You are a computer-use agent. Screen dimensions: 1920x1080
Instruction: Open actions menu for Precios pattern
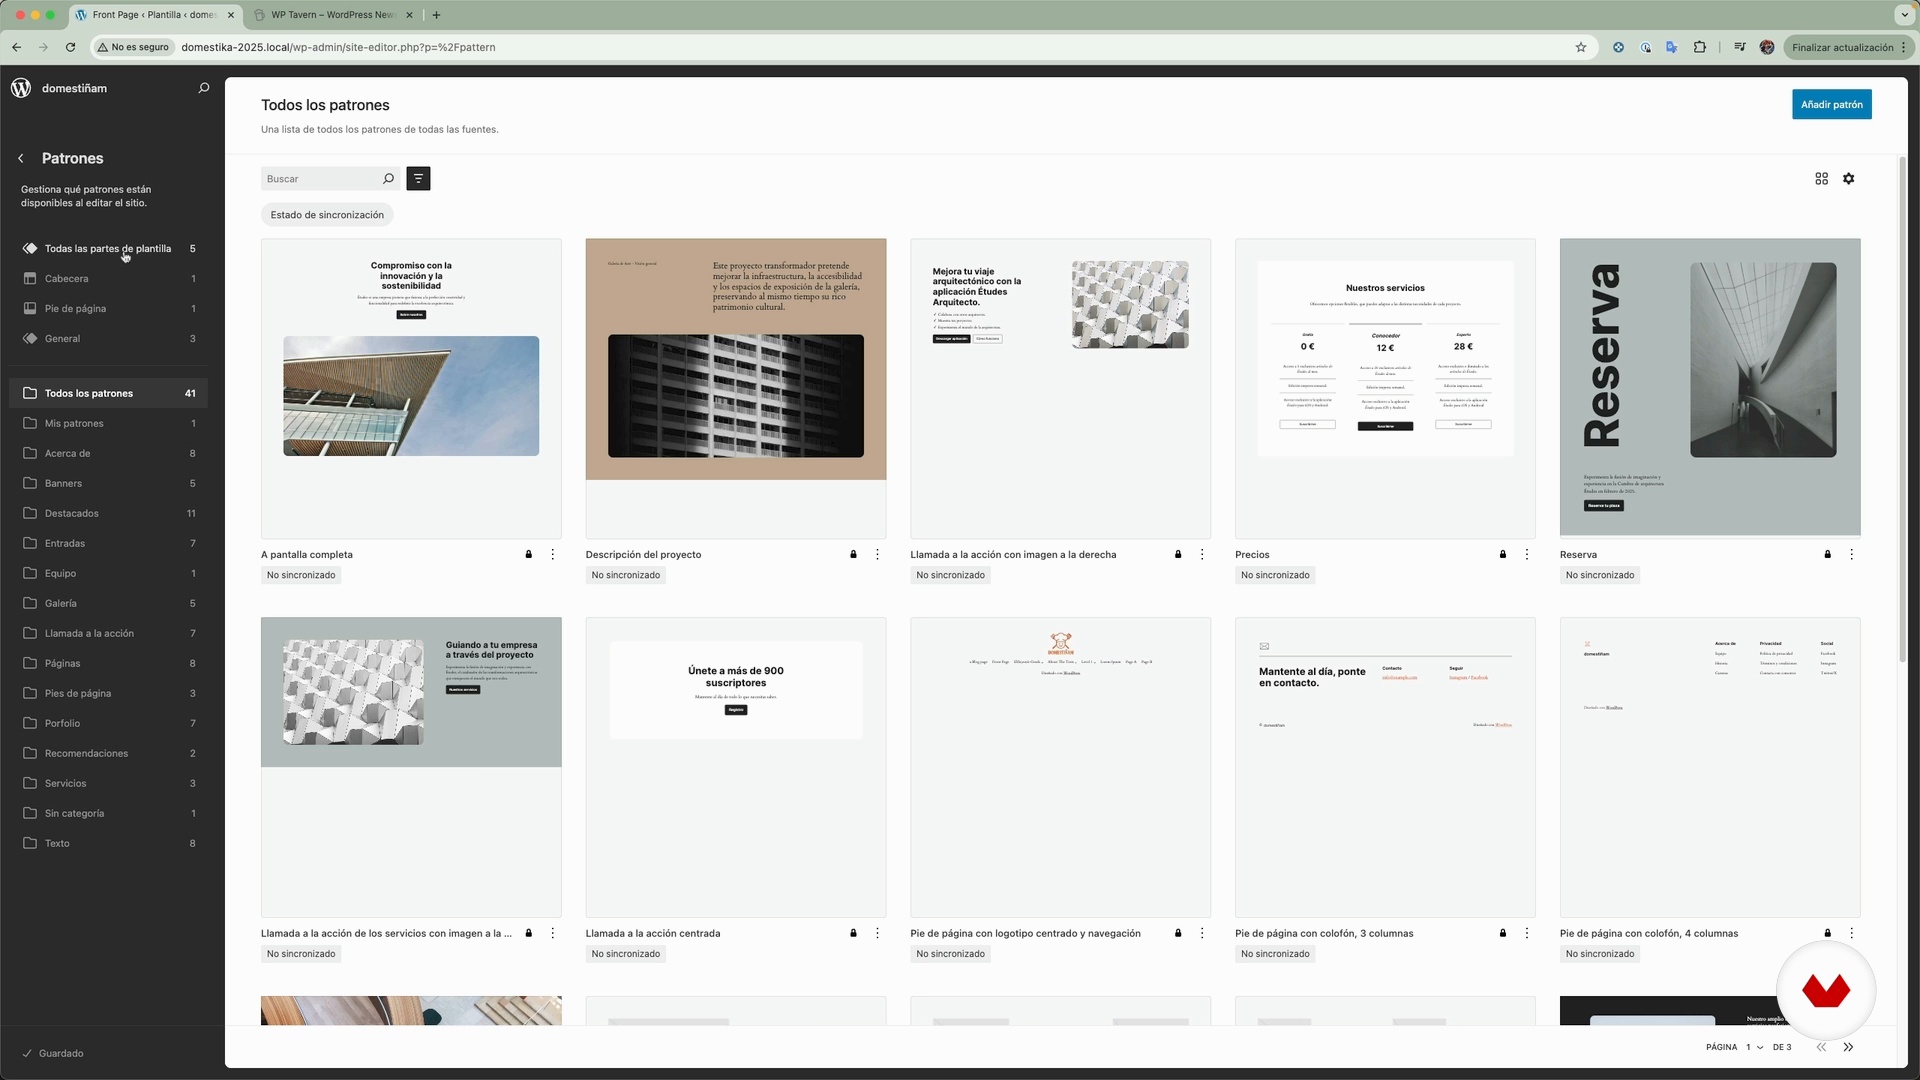(1527, 555)
